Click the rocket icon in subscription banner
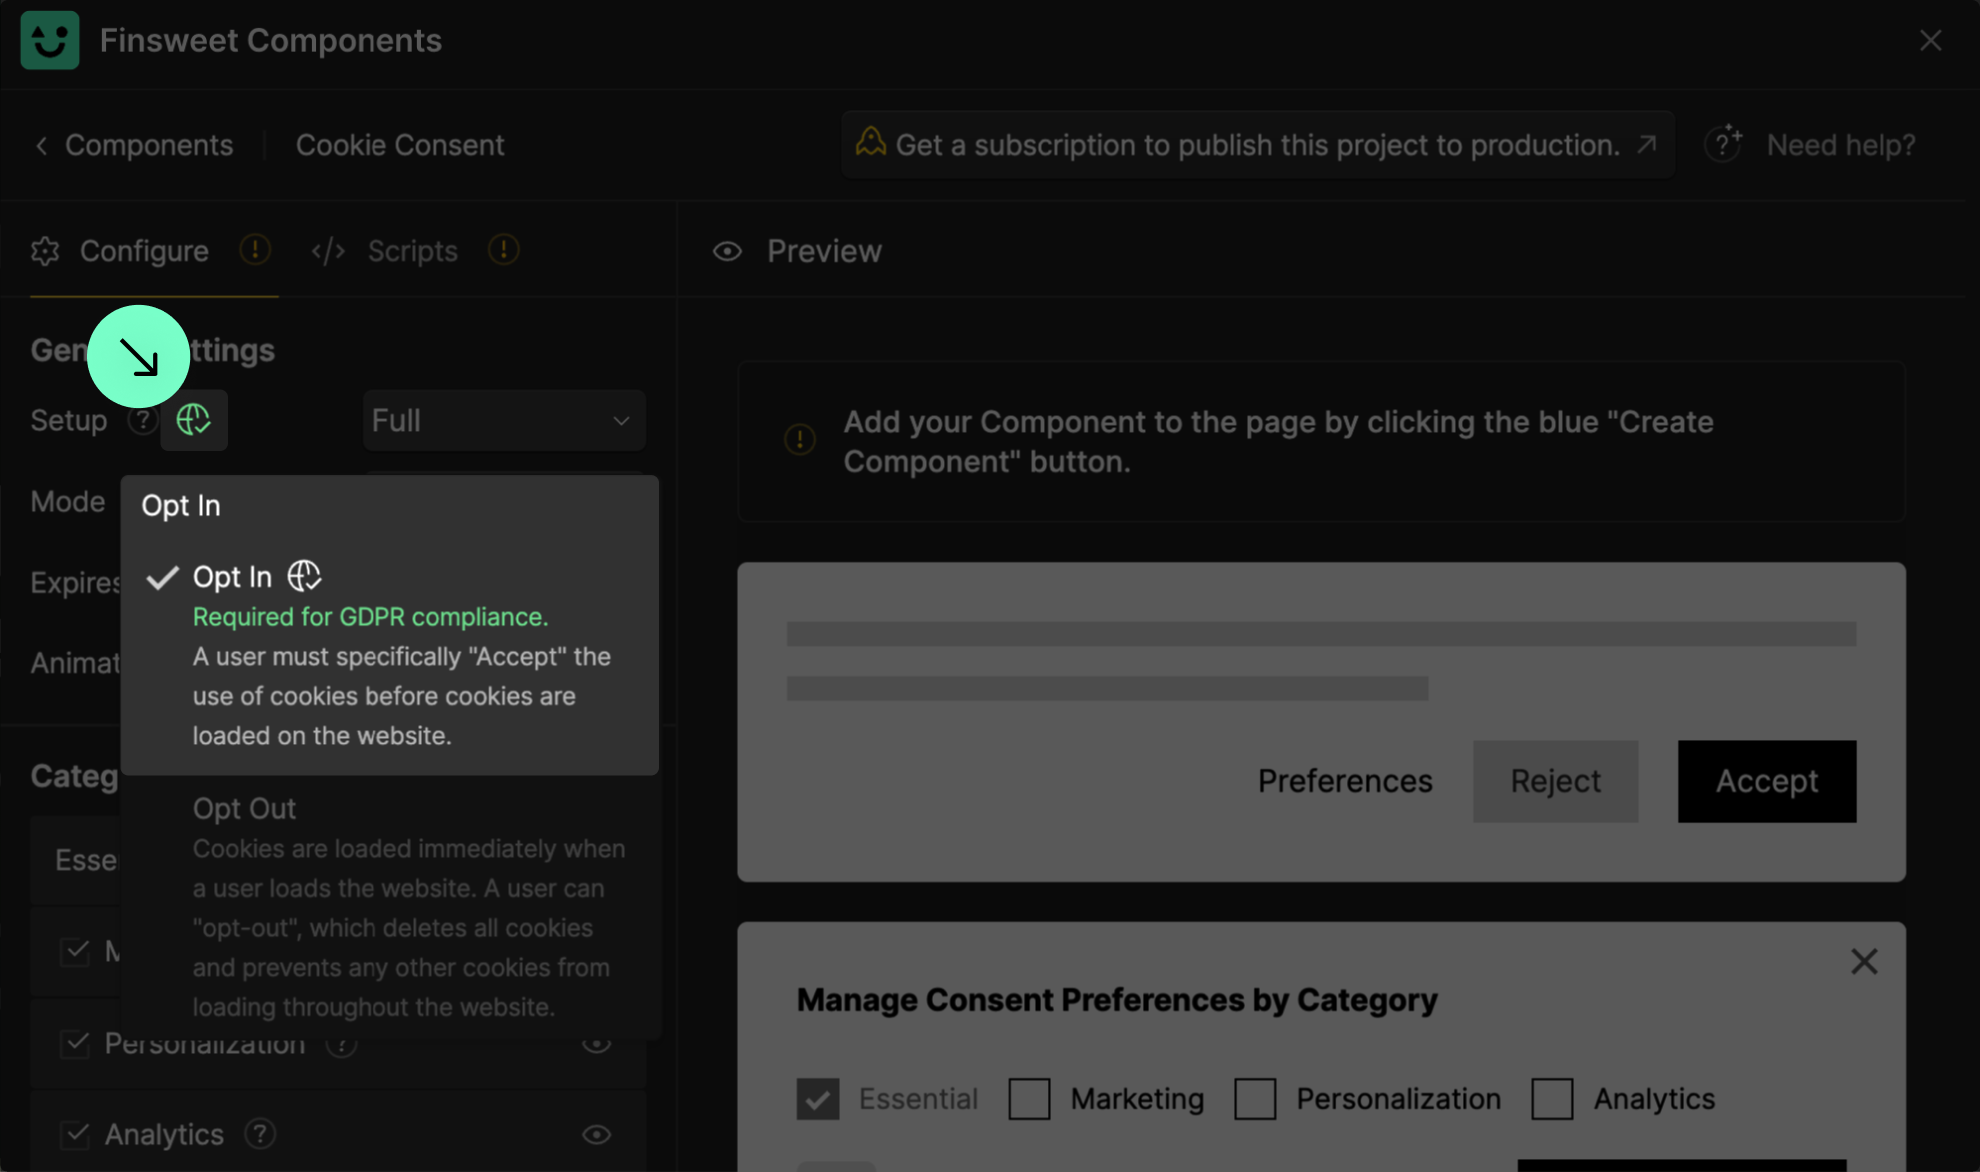Image resolution: width=1980 pixels, height=1172 pixels. point(870,143)
